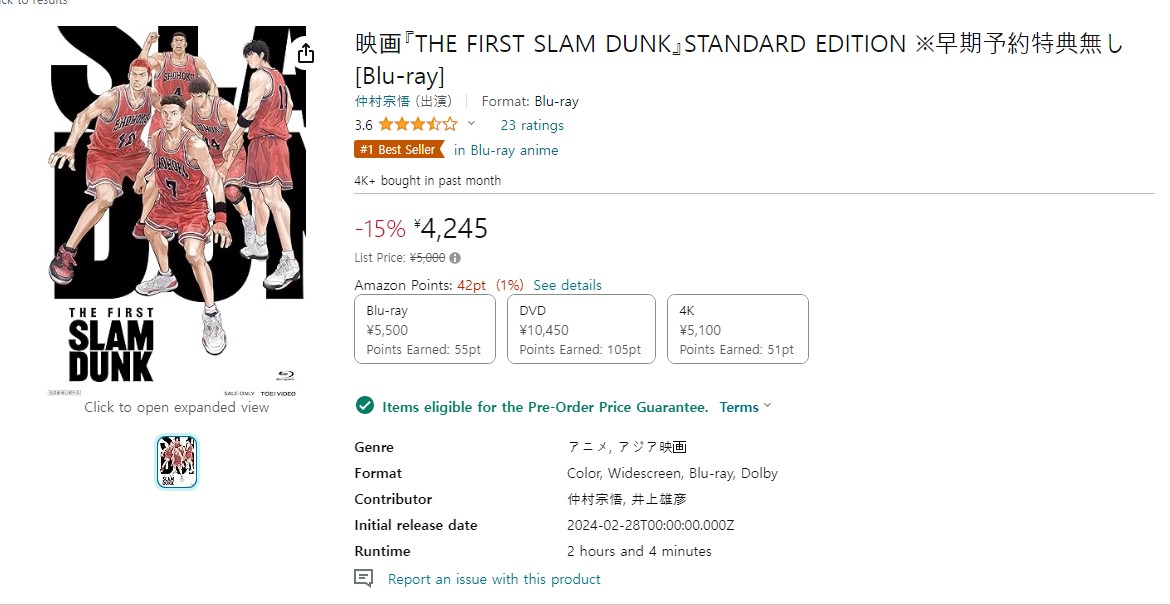Click the report issue speech bubble icon
This screenshot has height=605, width=1170.
(364, 579)
